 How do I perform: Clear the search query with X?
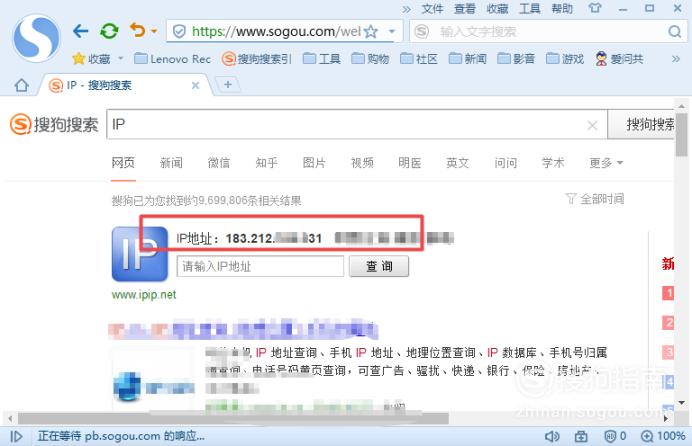[592, 125]
